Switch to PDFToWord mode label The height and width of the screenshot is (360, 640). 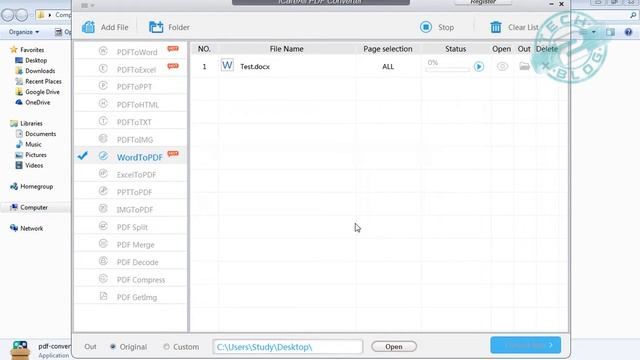point(137,52)
